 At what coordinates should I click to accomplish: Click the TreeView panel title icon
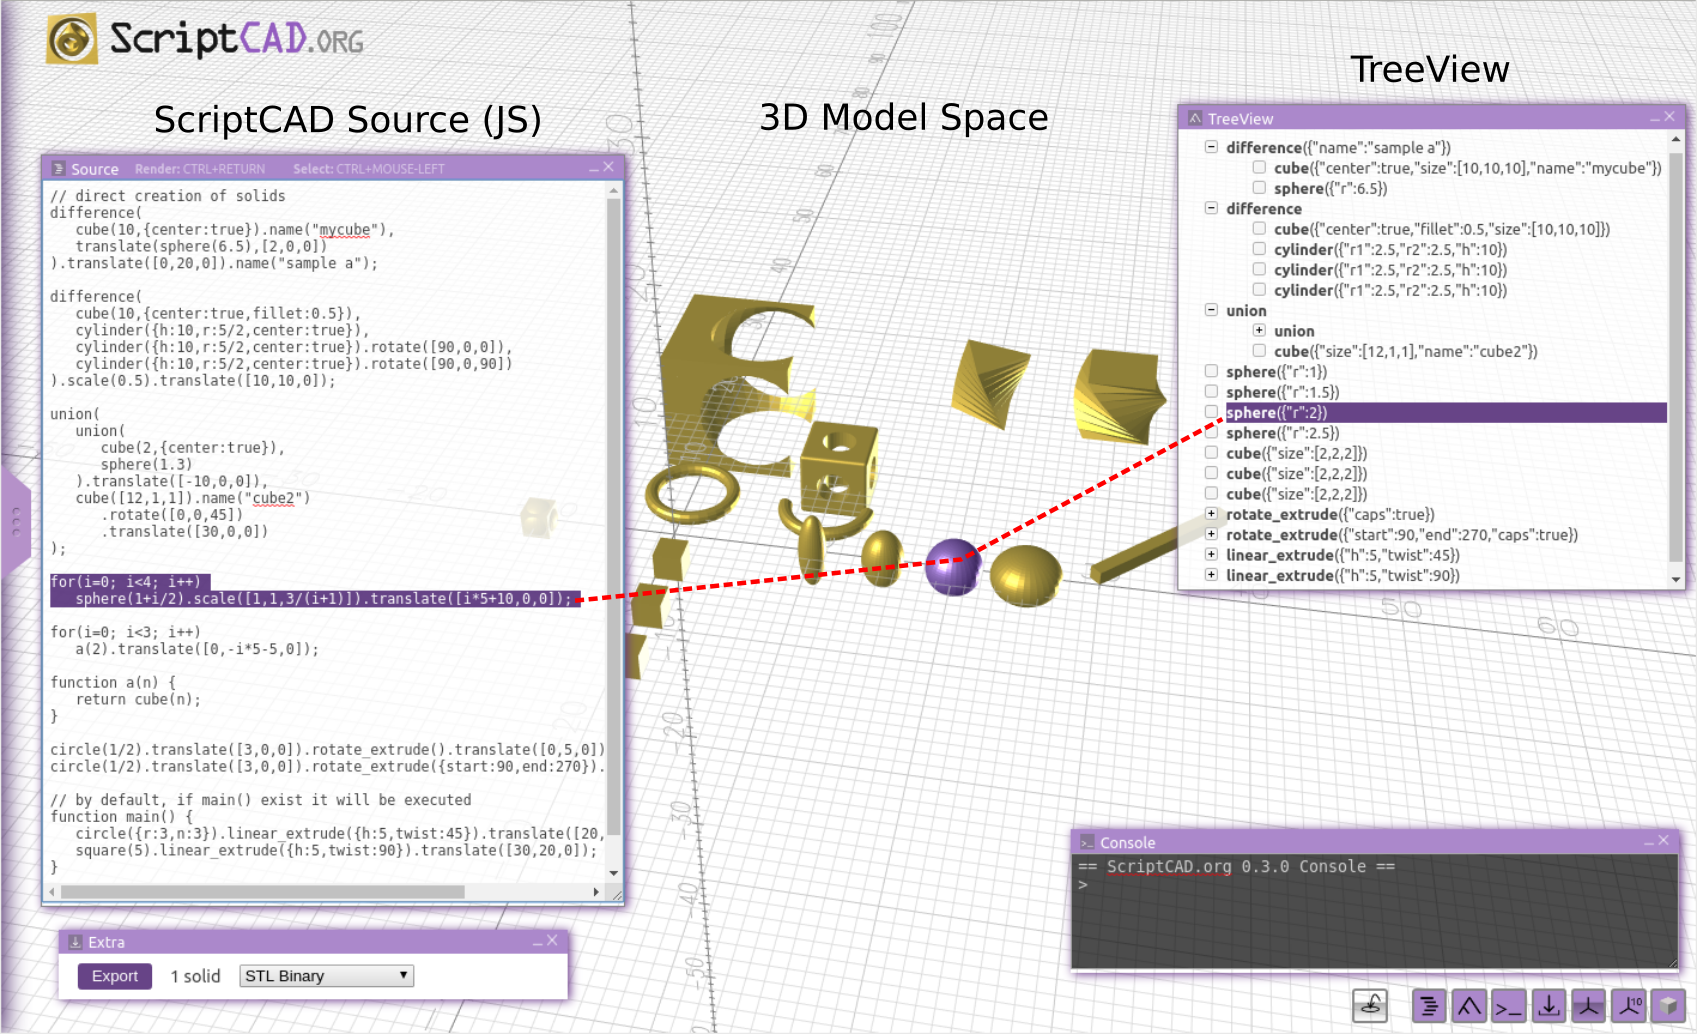[1195, 118]
